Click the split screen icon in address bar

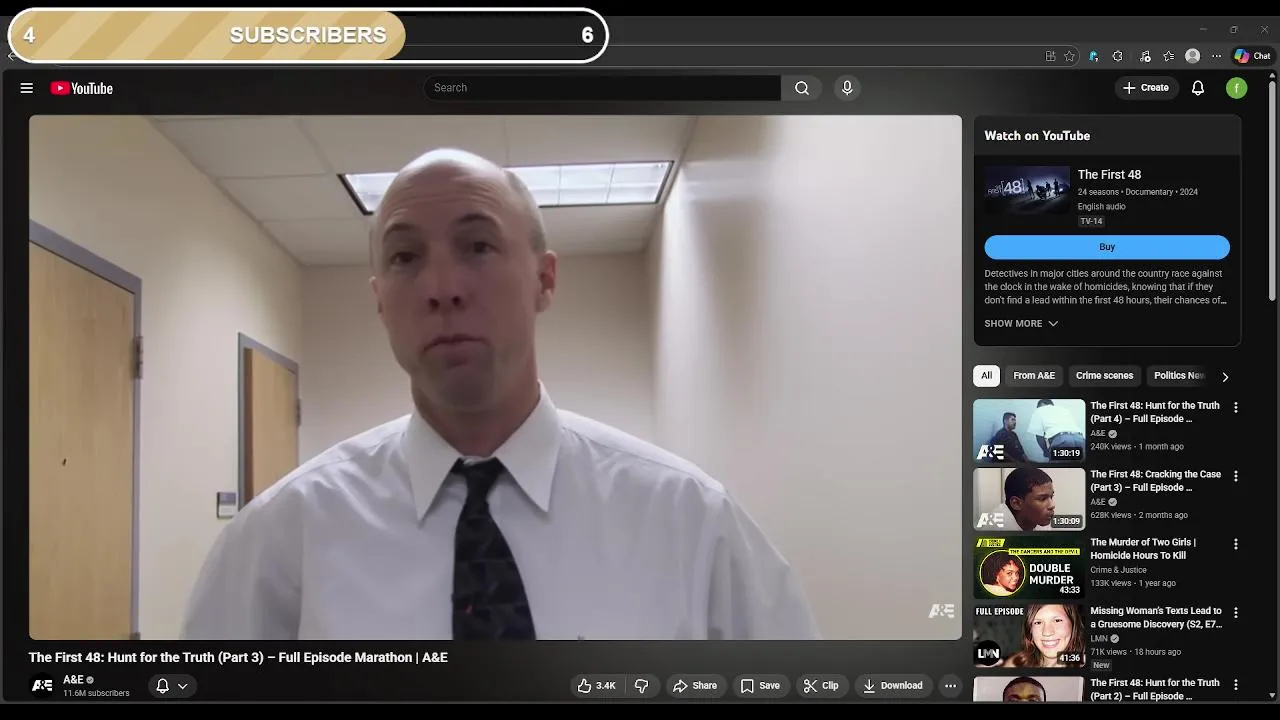click(x=1050, y=56)
